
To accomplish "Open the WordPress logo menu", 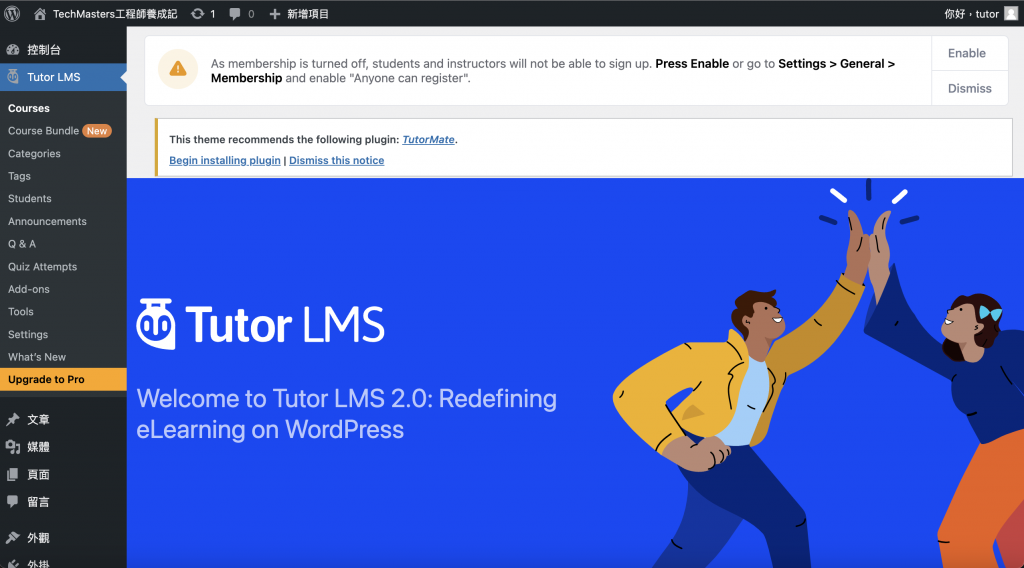I will pyautogui.click(x=12, y=13).
